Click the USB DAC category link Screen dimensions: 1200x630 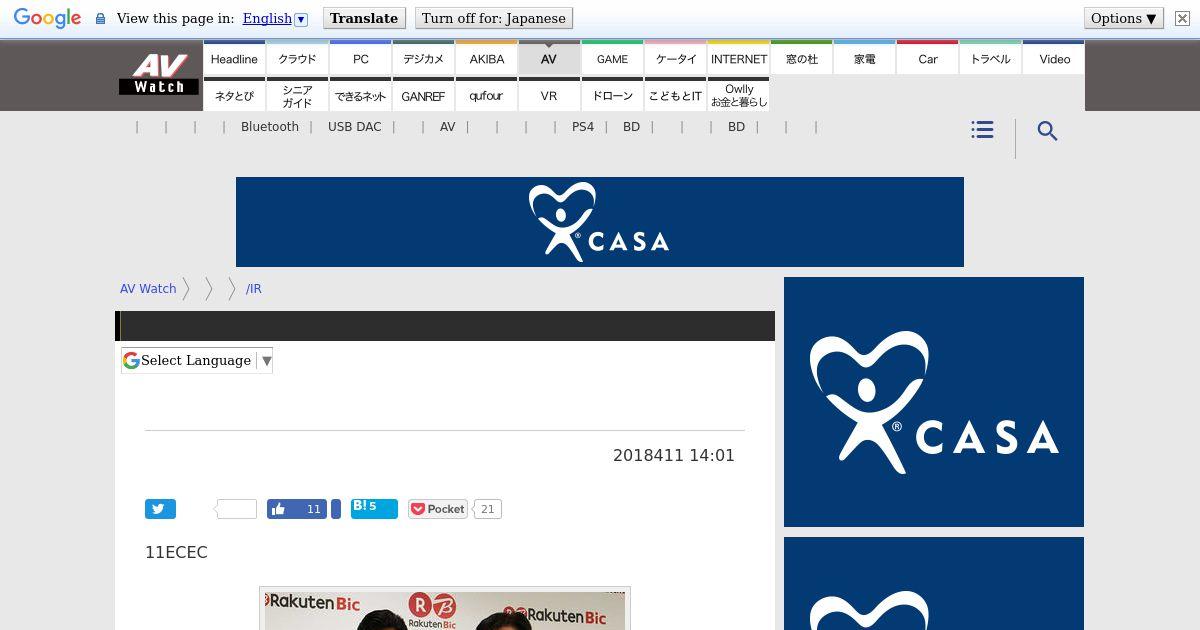(x=355, y=127)
